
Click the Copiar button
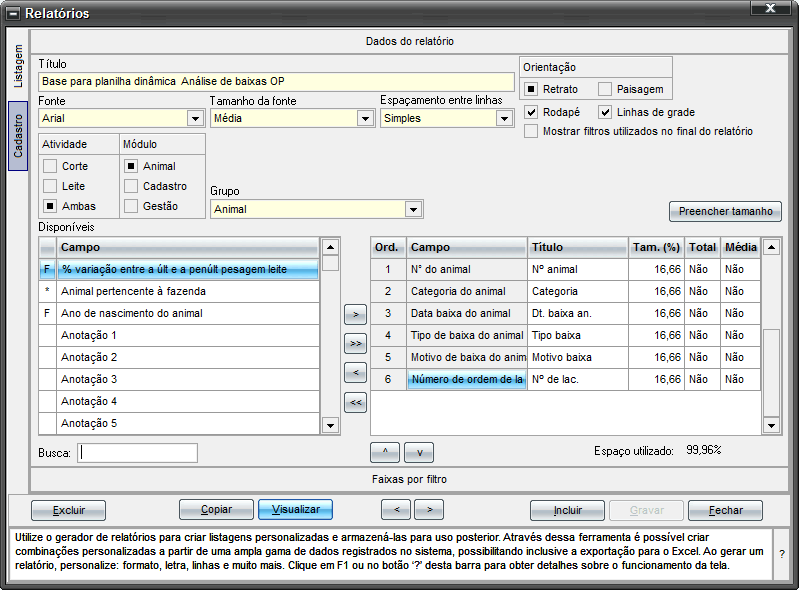[x=216, y=509]
